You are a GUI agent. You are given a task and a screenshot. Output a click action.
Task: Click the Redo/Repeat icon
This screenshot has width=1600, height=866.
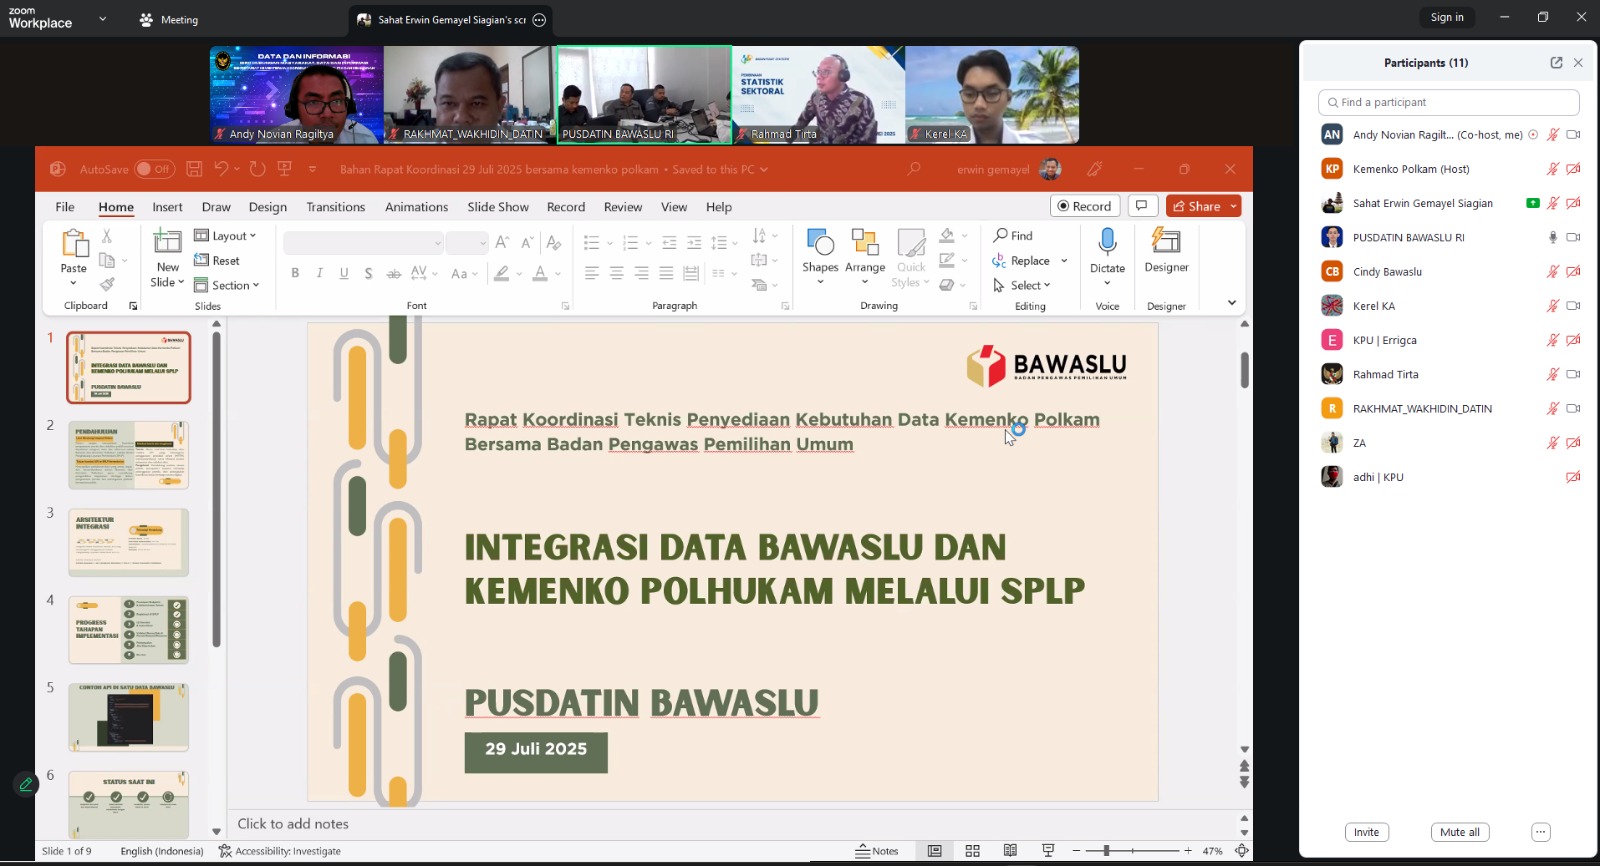tap(257, 169)
